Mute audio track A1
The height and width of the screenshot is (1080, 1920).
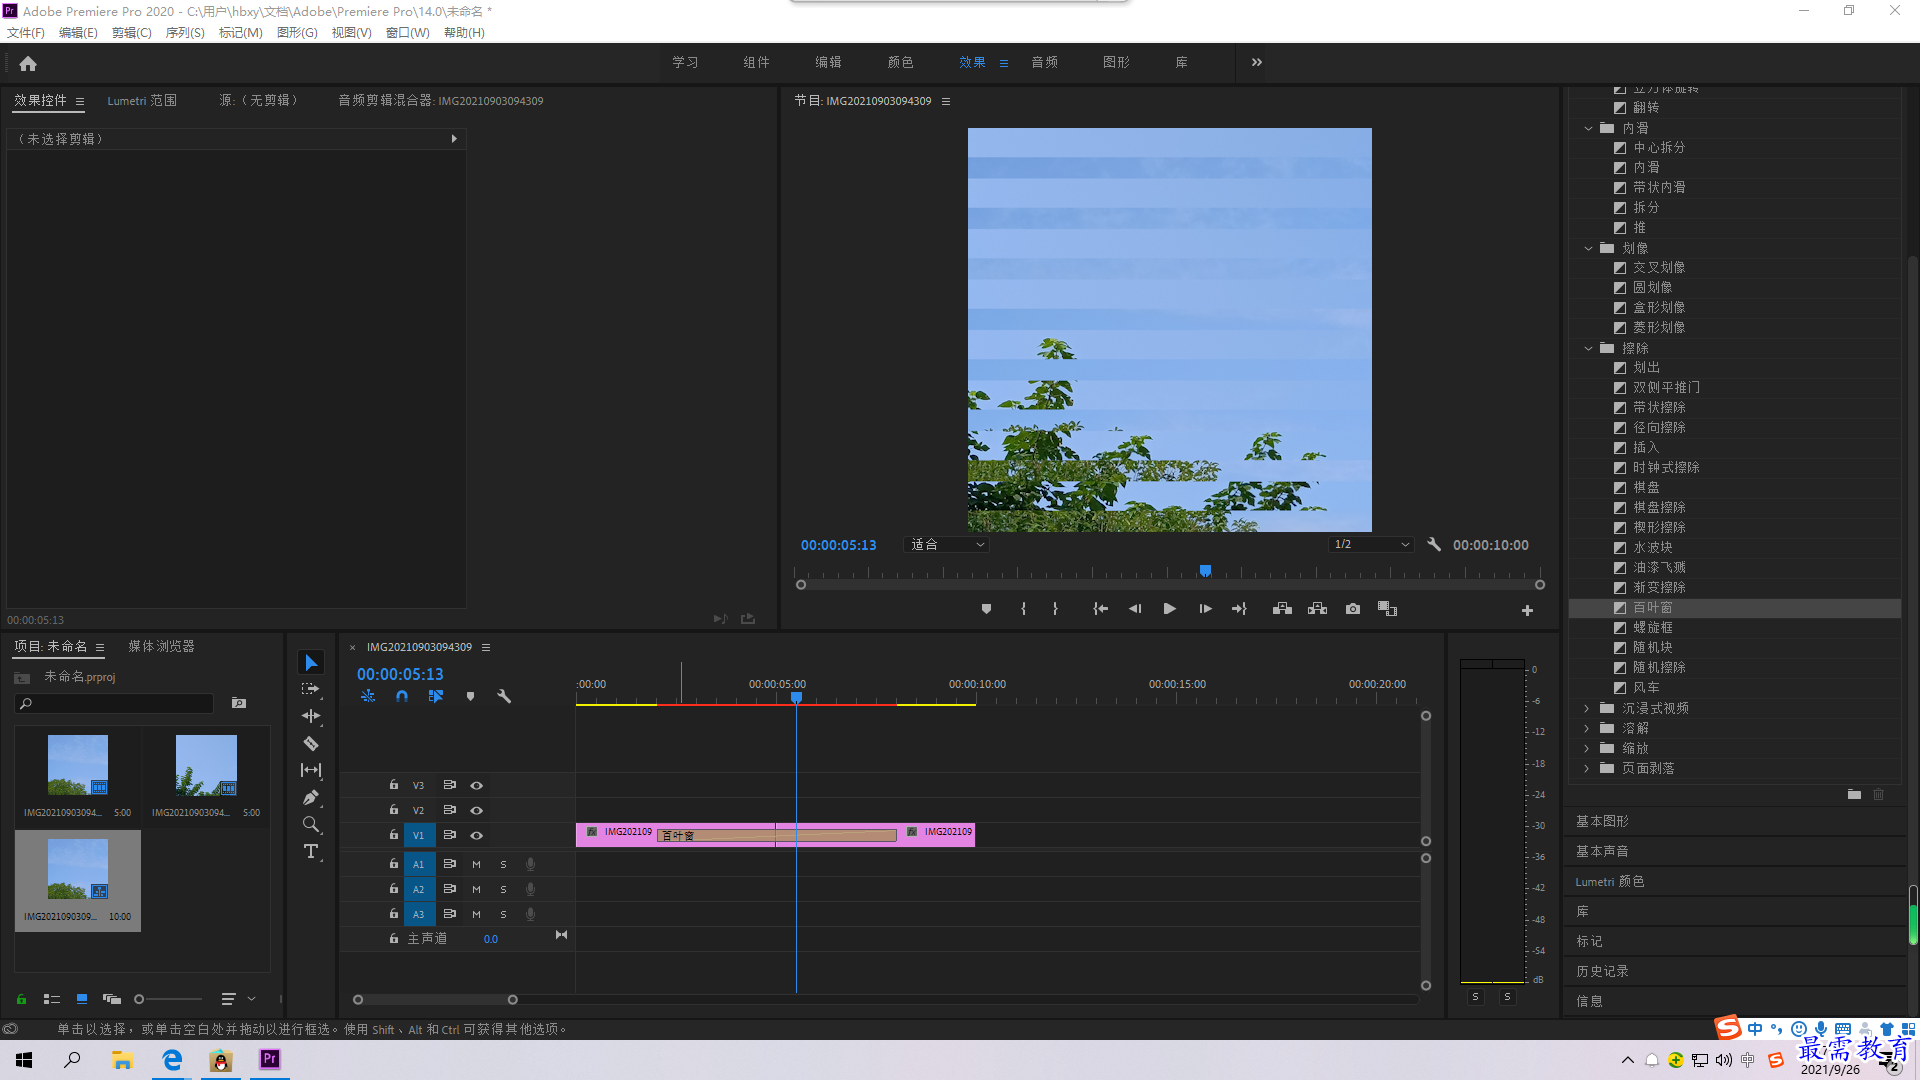click(476, 864)
